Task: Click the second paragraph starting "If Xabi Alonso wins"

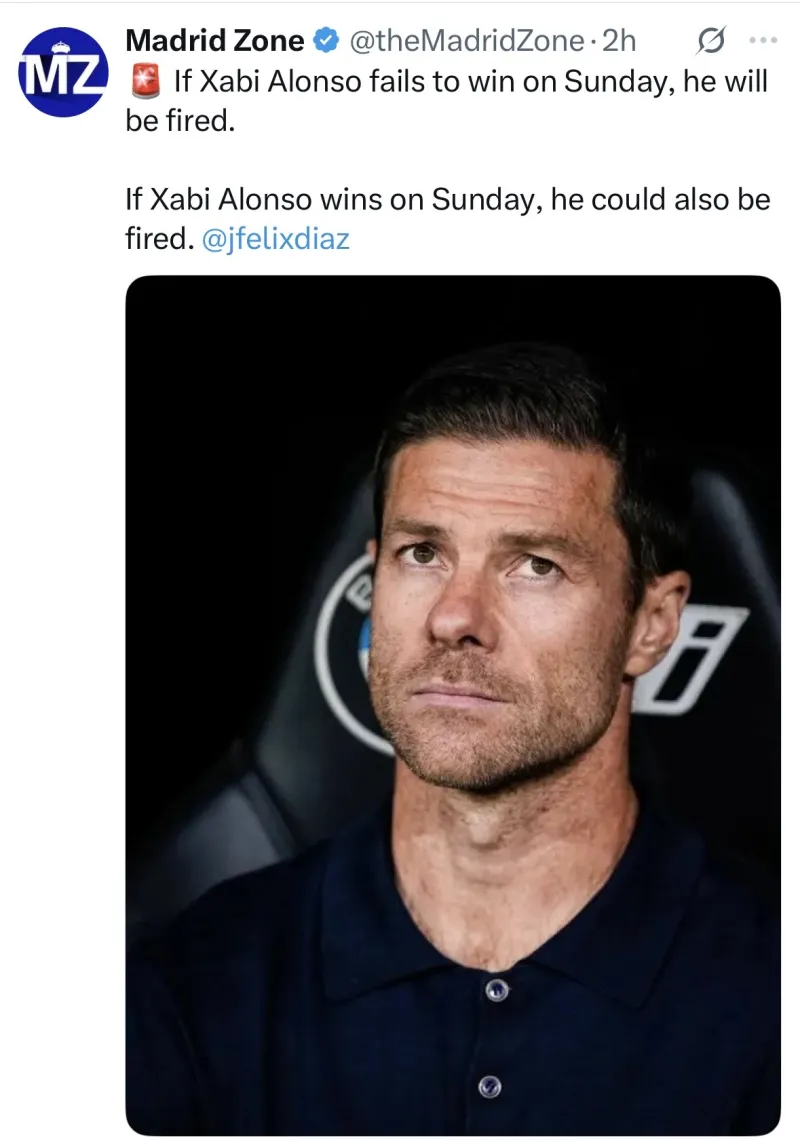Action: pyautogui.click(x=447, y=199)
